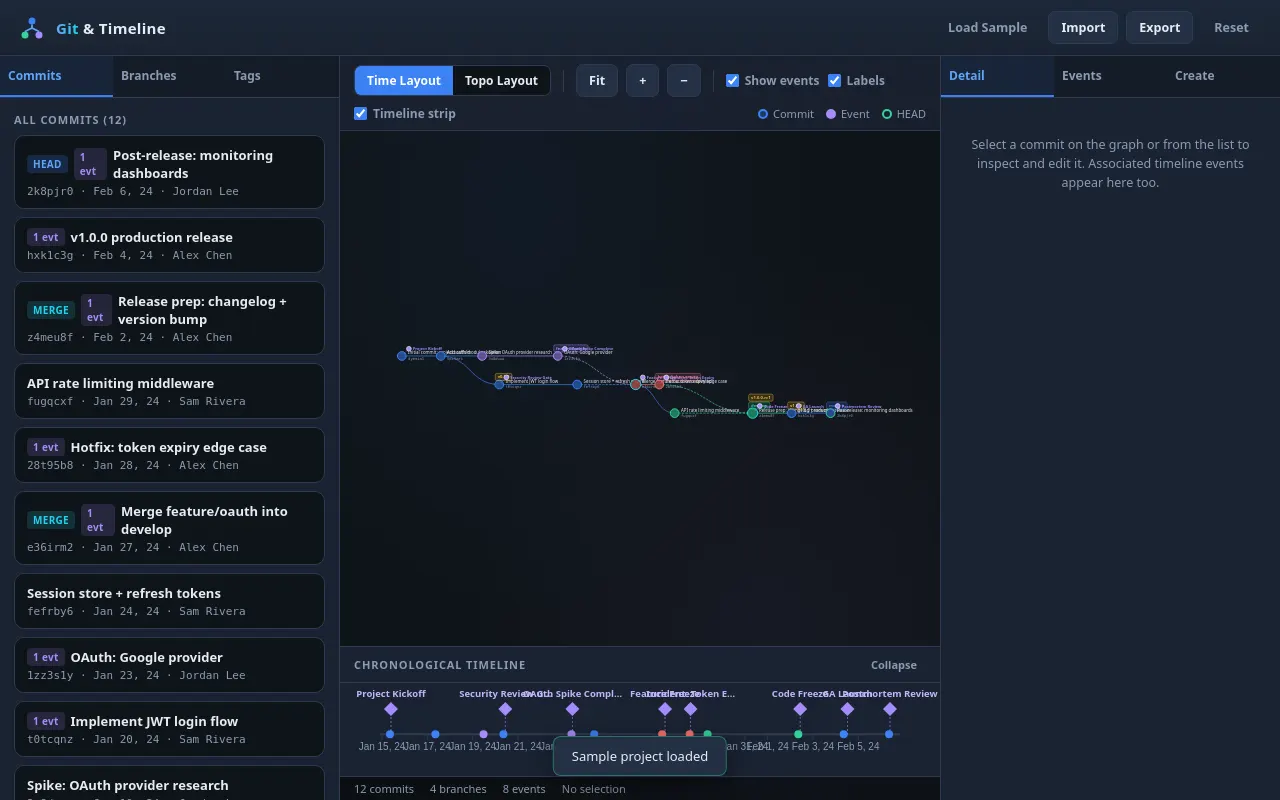Switch to Time Layout

(x=404, y=80)
